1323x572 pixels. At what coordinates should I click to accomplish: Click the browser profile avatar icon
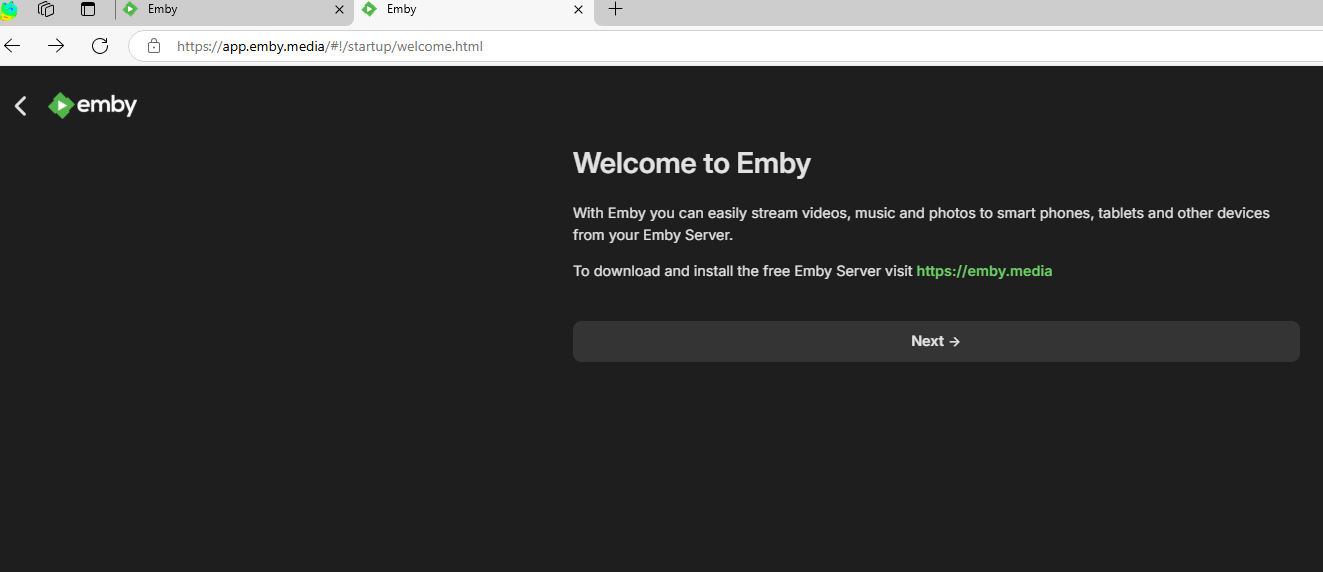(9, 10)
